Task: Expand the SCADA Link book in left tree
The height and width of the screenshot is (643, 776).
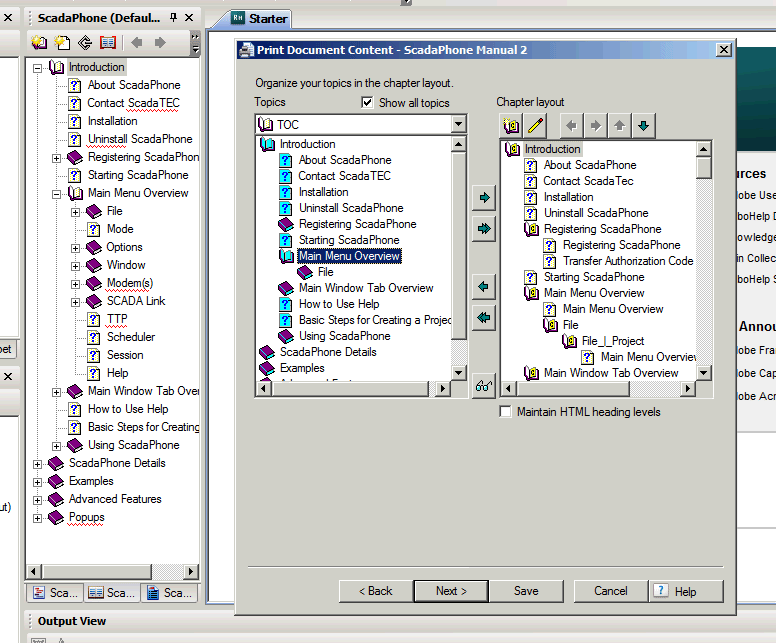Action: tap(75, 302)
